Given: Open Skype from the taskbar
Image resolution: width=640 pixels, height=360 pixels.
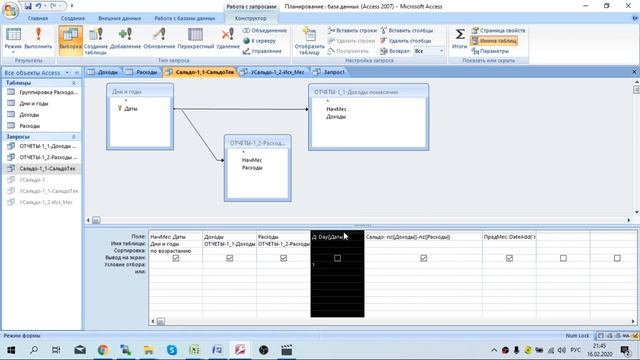Looking at the screenshot, I should tap(172, 350).
